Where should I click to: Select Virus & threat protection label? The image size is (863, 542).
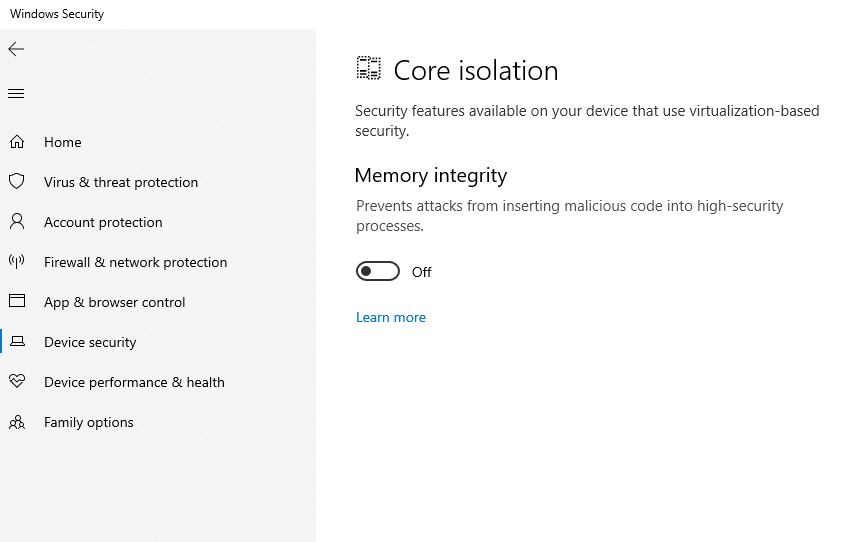(x=121, y=182)
